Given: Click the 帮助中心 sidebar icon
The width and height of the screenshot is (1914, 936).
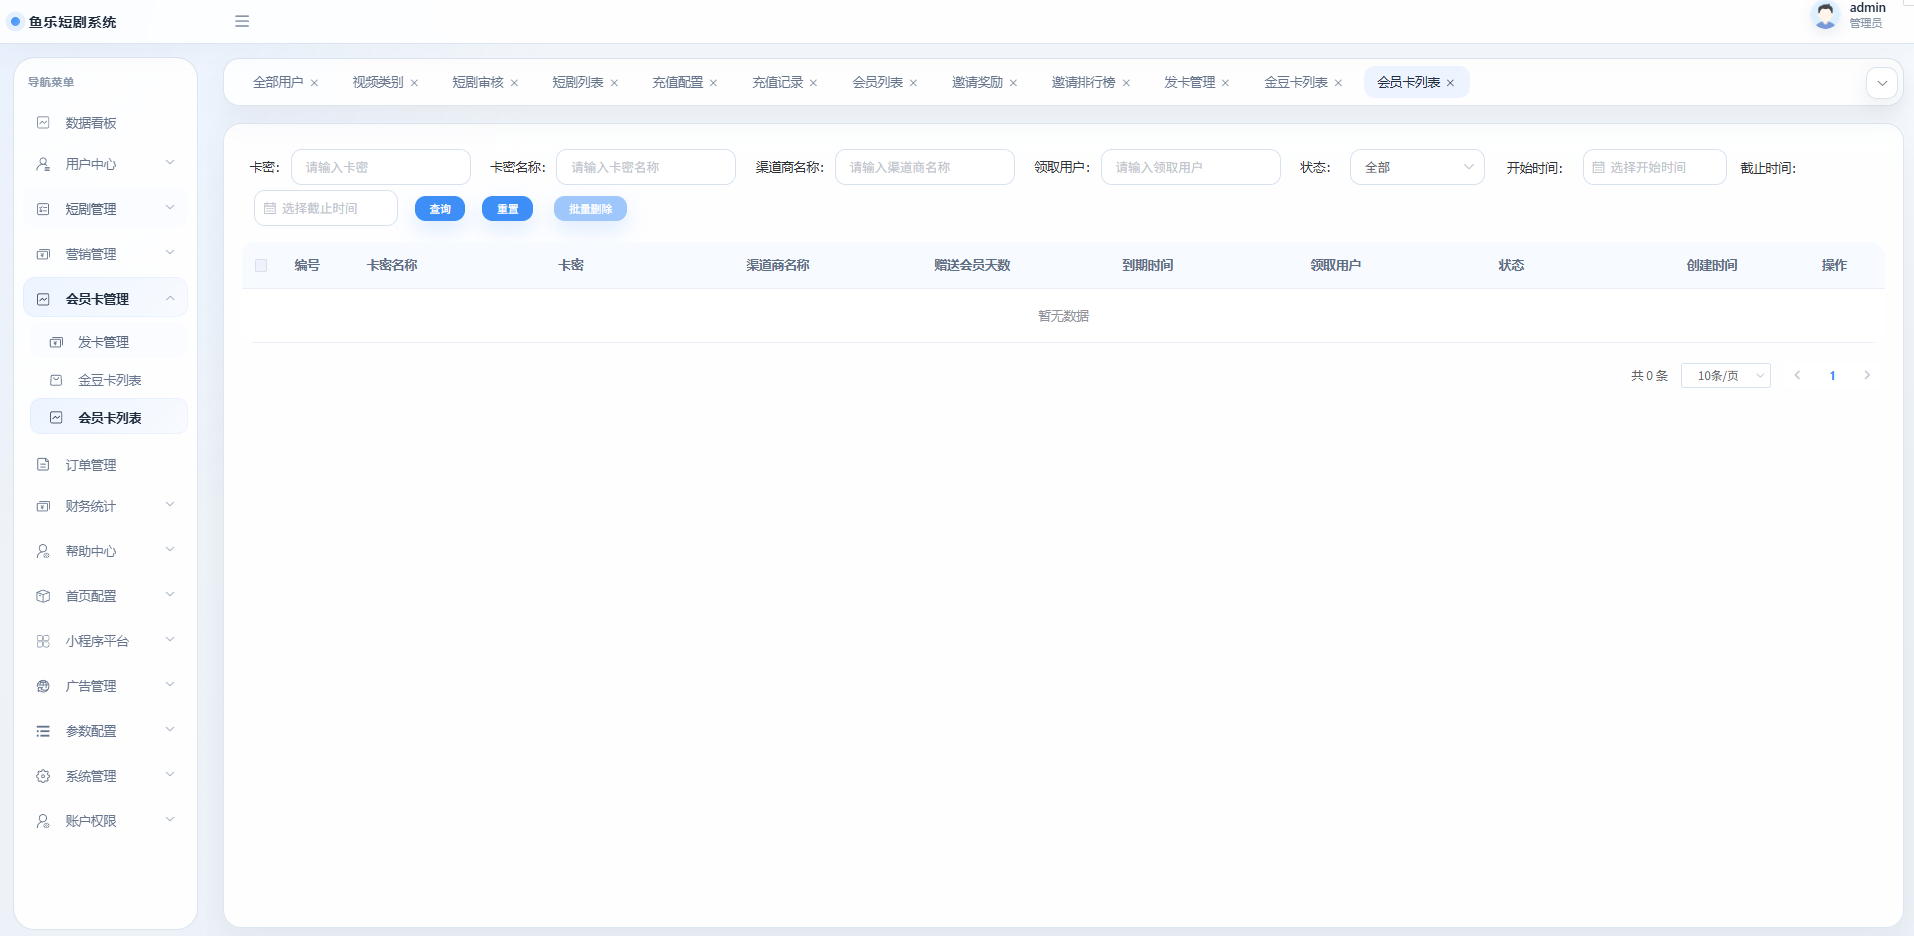Looking at the screenshot, I should [x=43, y=551].
